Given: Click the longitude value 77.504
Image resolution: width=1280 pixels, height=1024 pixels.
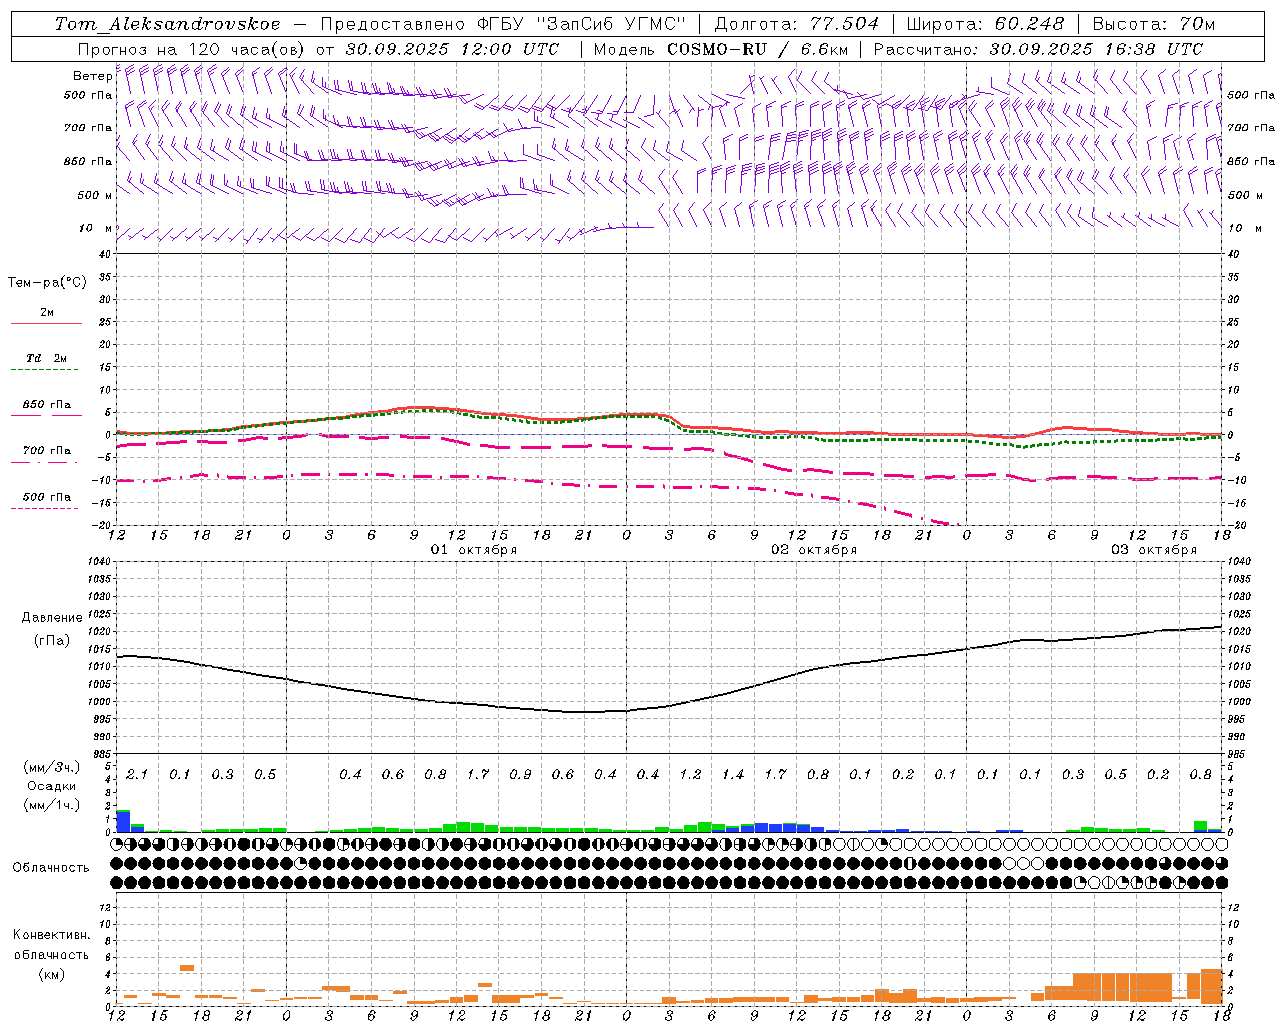Looking at the screenshot, I should click(x=845, y=24).
